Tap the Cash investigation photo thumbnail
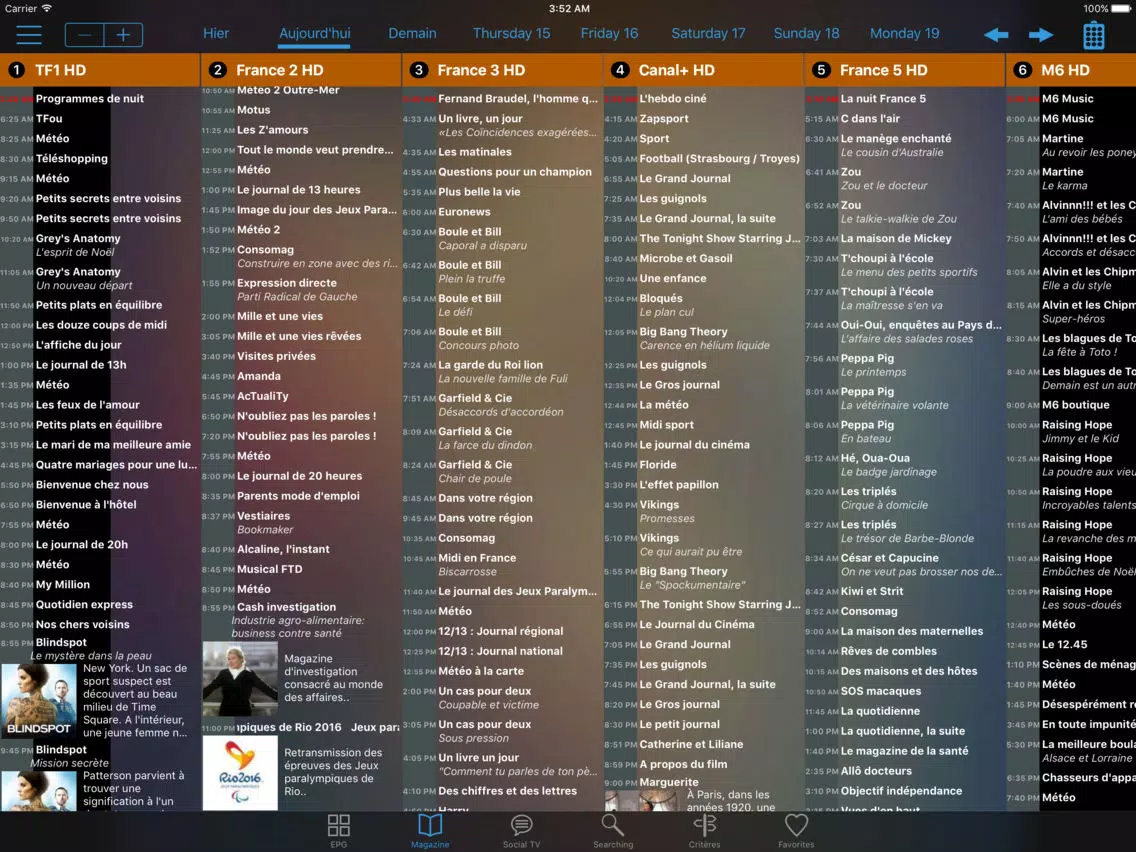The width and height of the screenshot is (1136, 852). 240,679
